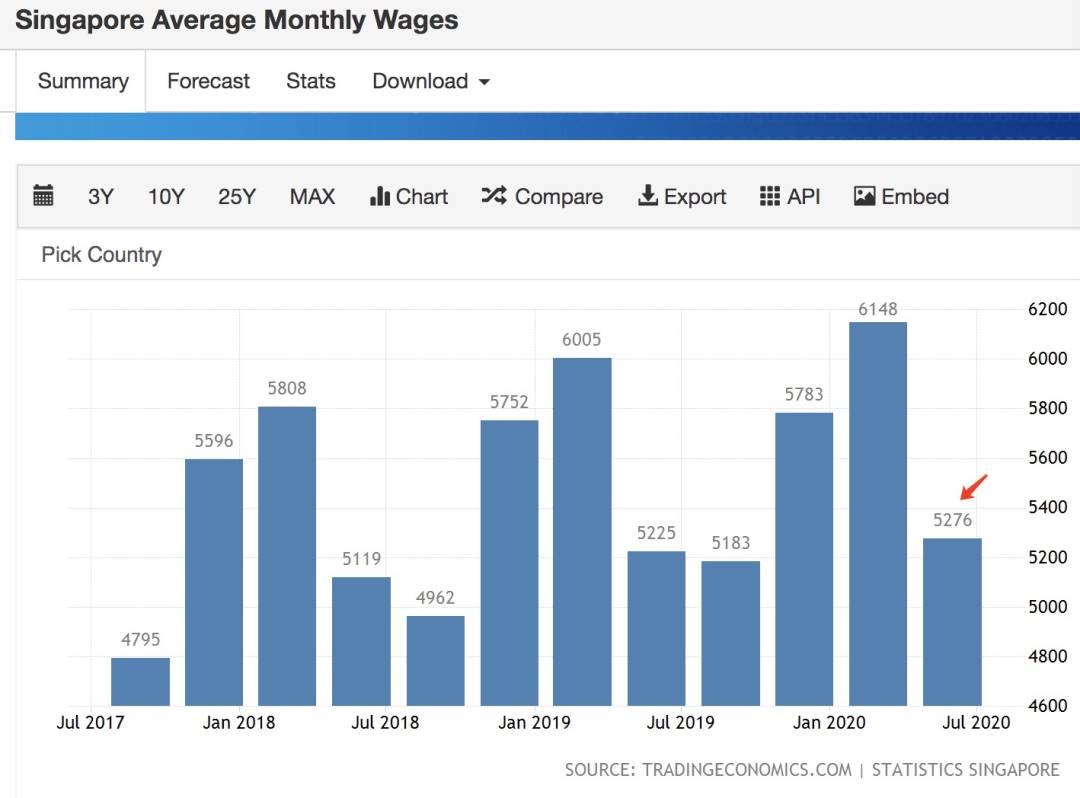Select the 3Y time range
The width and height of the screenshot is (1080, 798).
click(x=101, y=197)
